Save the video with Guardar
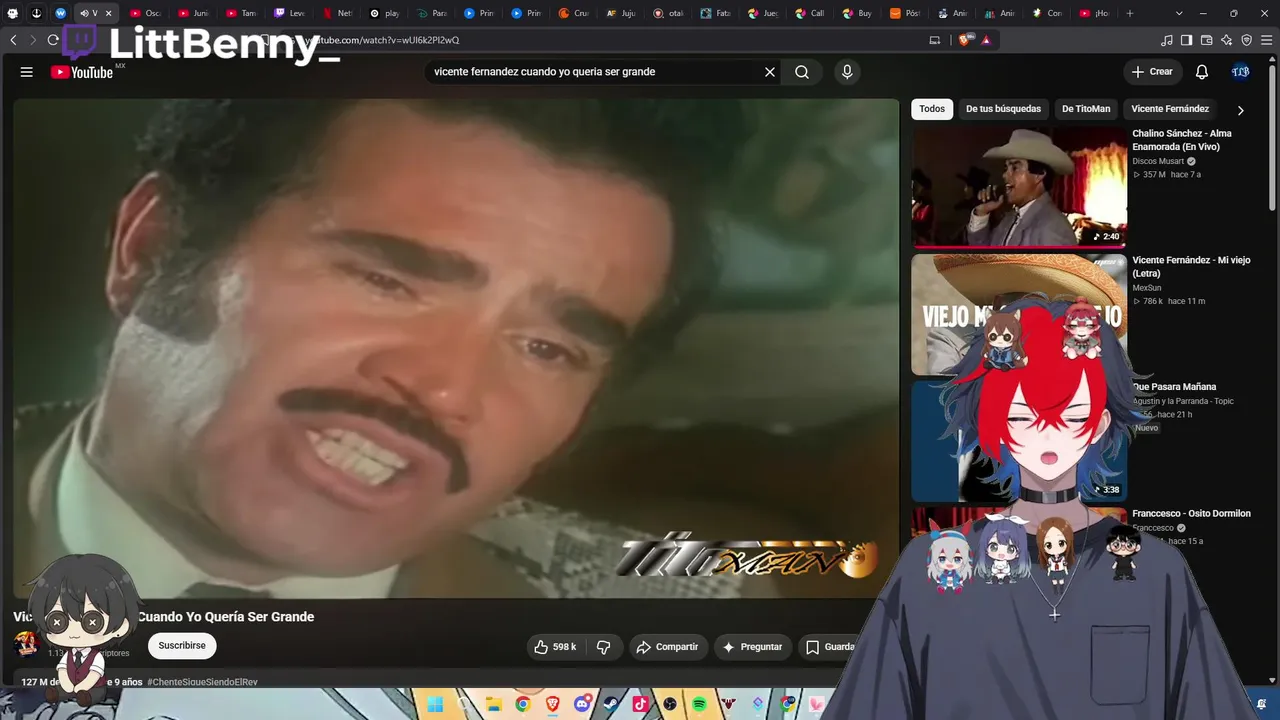The width and height of the screenshot is (1280, 720). 830,647
